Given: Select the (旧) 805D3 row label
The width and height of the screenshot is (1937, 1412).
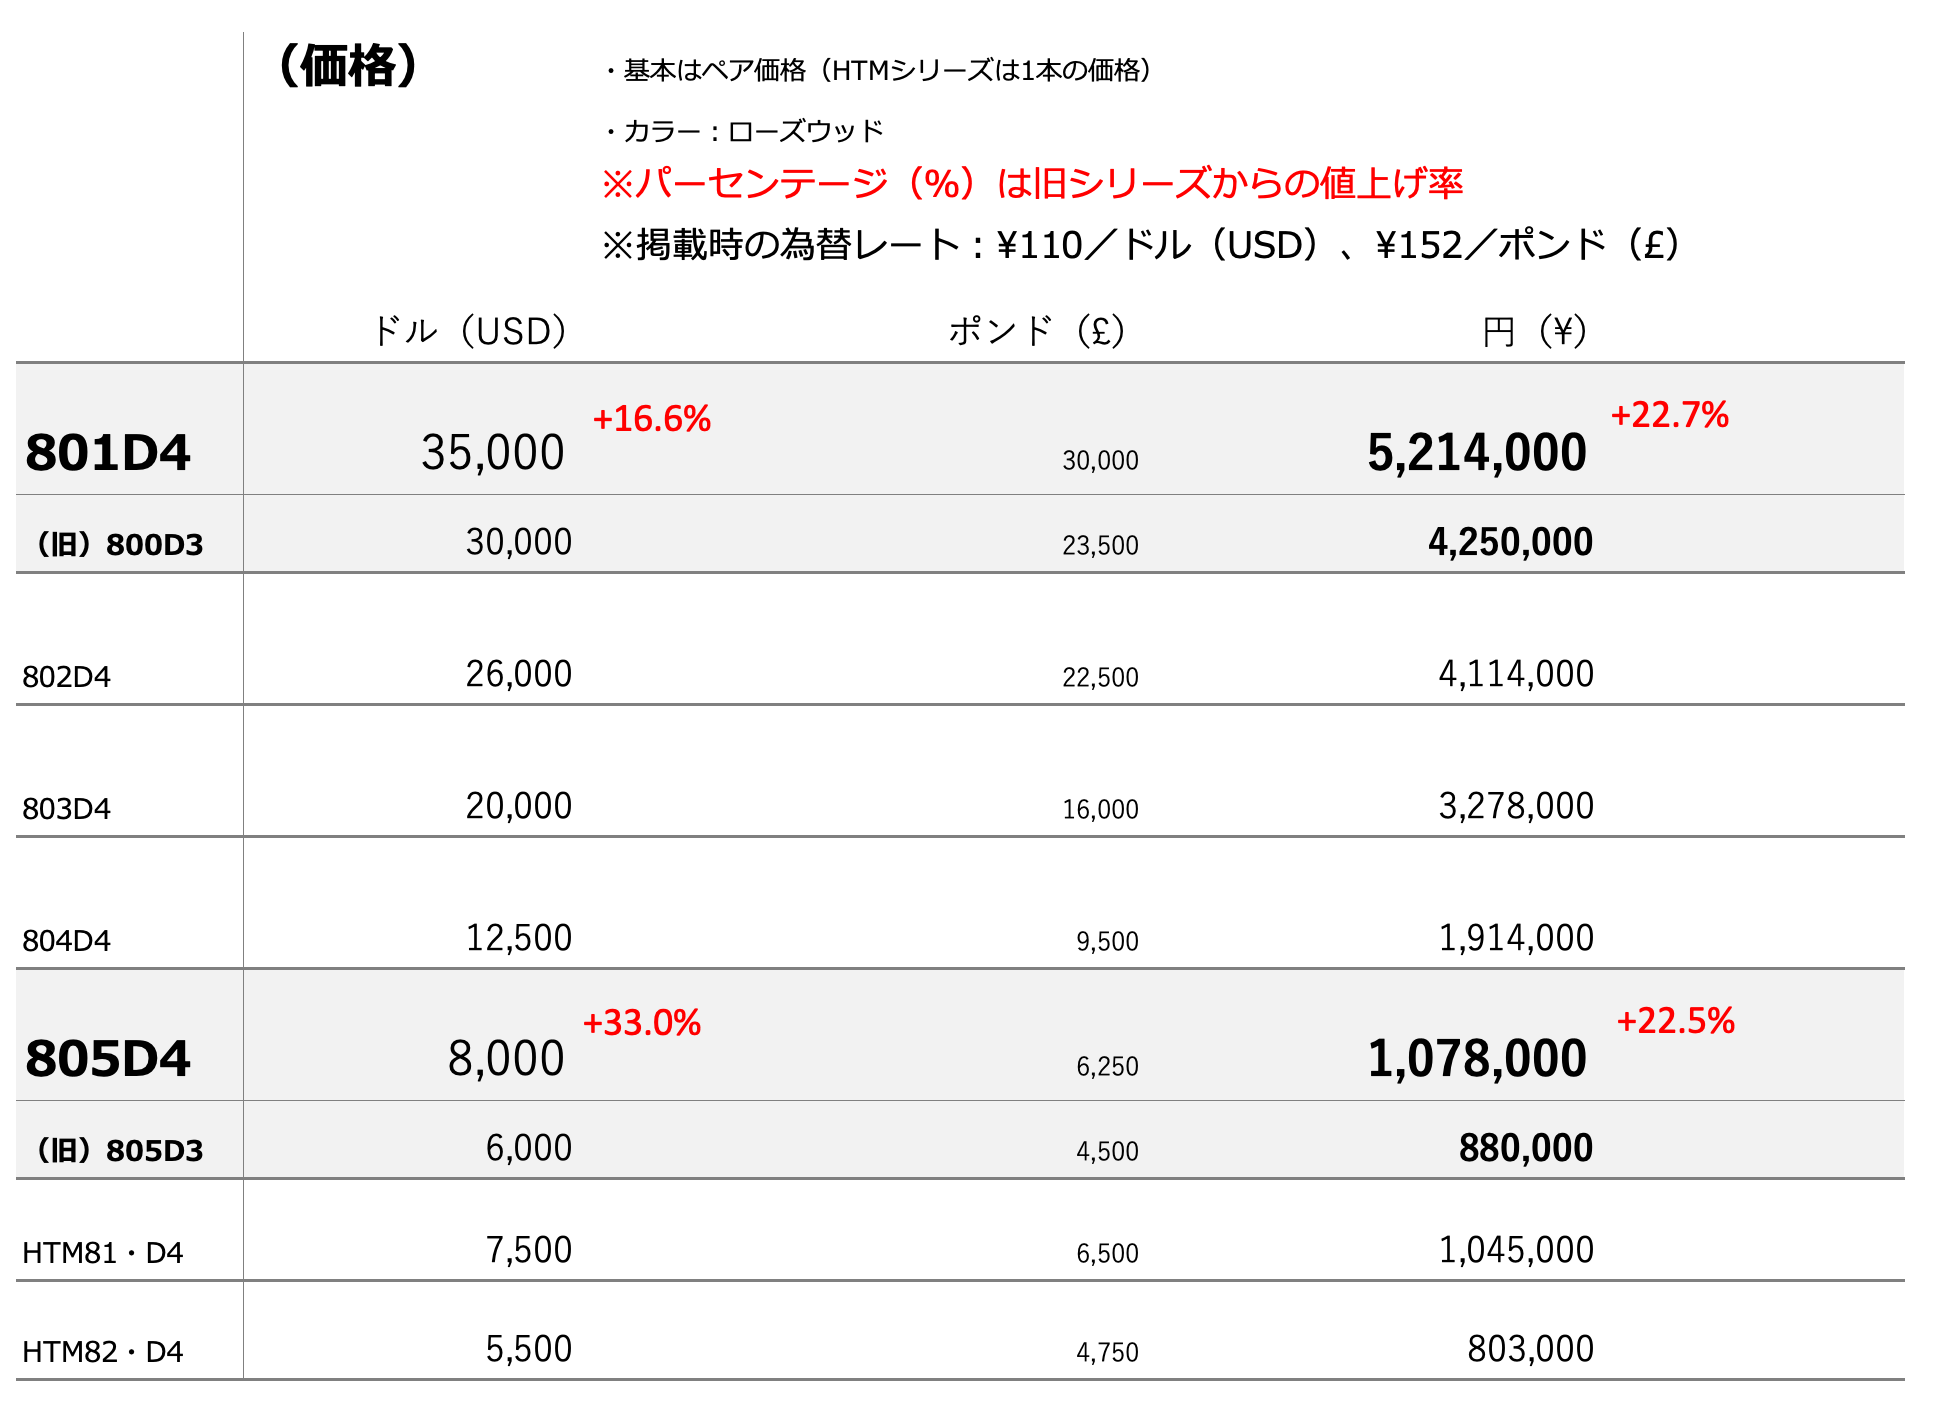Looking at the screenshot, I should point(120,1151).
